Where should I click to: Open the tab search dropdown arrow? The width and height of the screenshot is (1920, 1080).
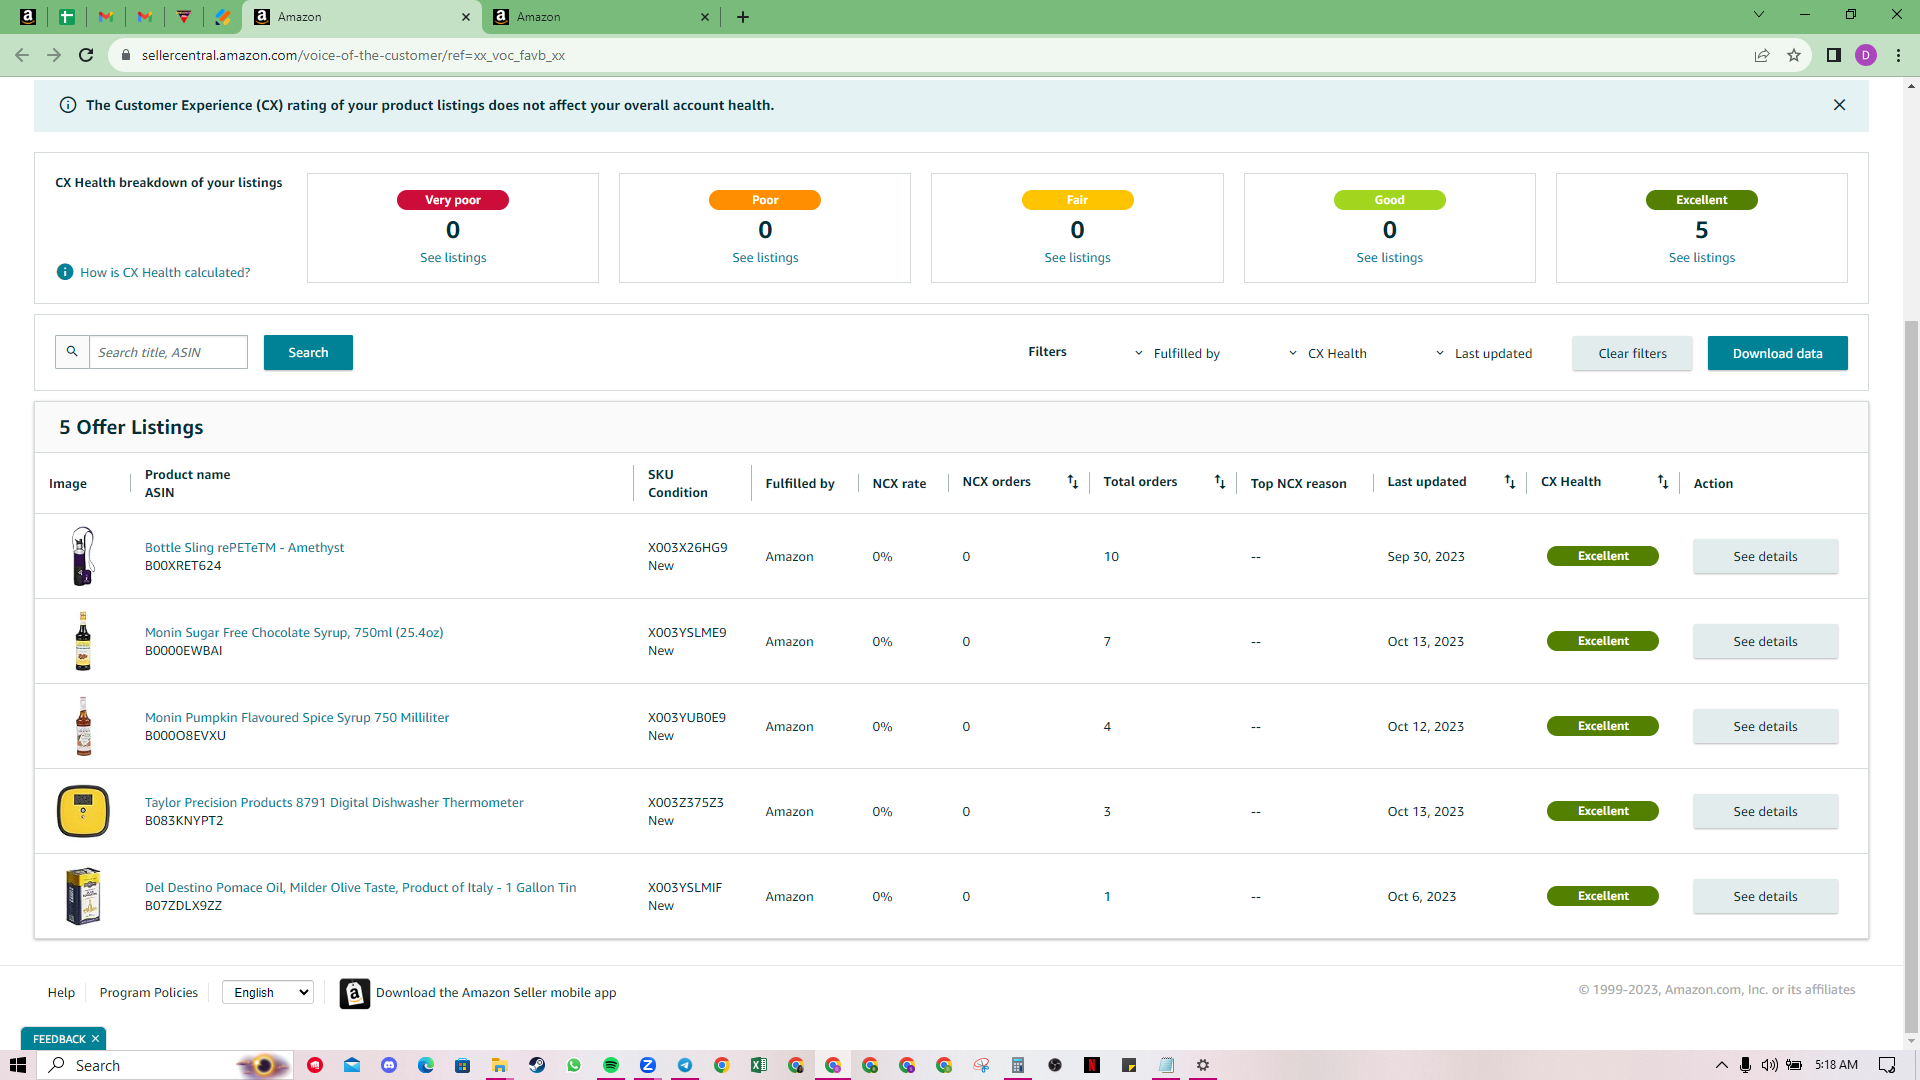point(1759,15)
